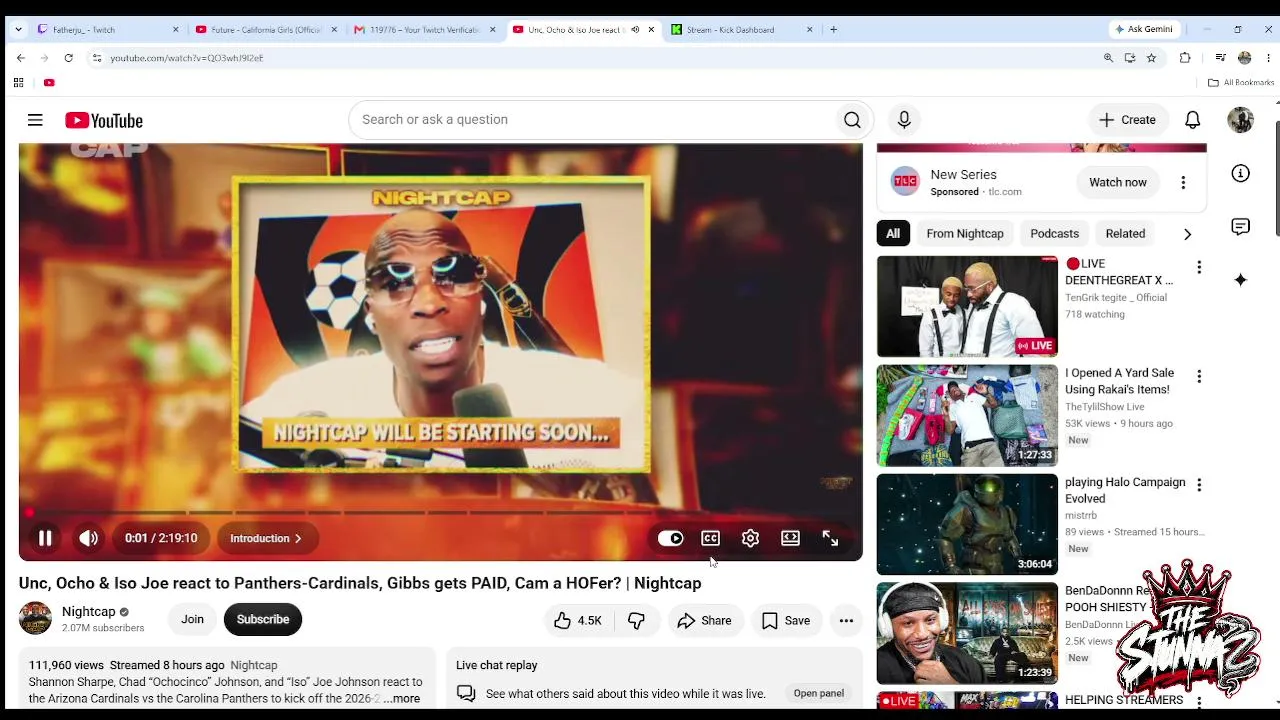Share this video
The width and height of the screenshot is (1280, 720).
(705, 620)
